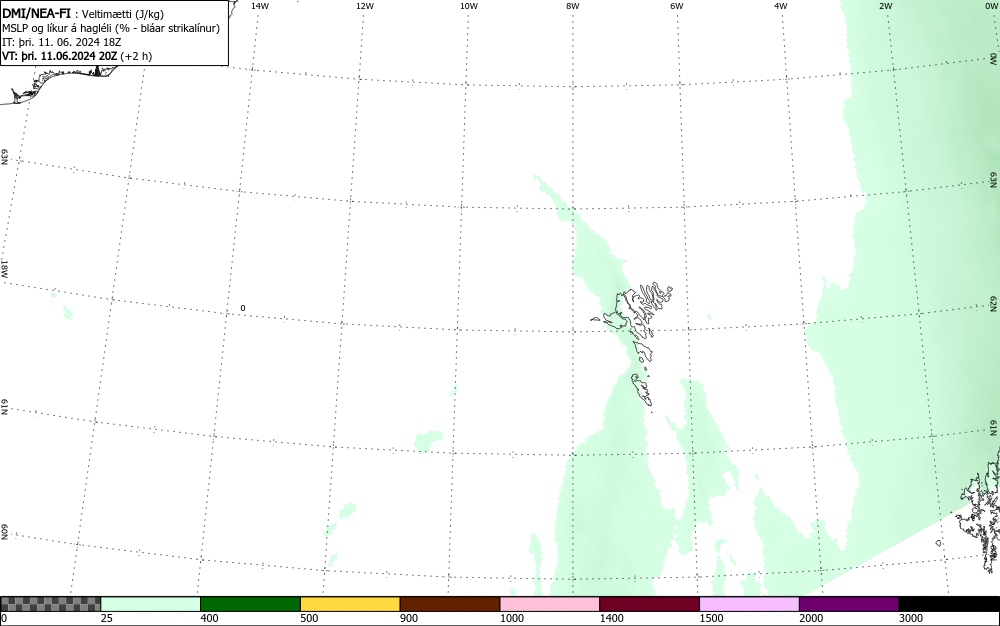Select the lavender legend swatch for 1500
The height and width of the screenshot is (626, 1000).
coord(749,604)
